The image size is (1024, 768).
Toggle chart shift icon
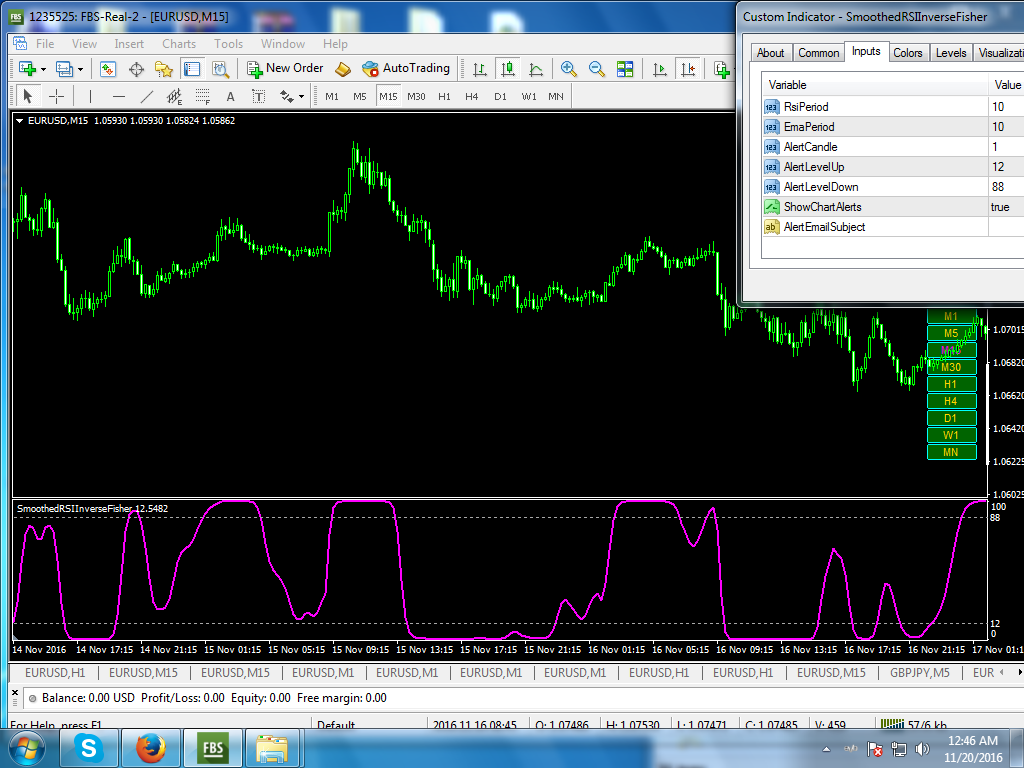click(688, 69)
